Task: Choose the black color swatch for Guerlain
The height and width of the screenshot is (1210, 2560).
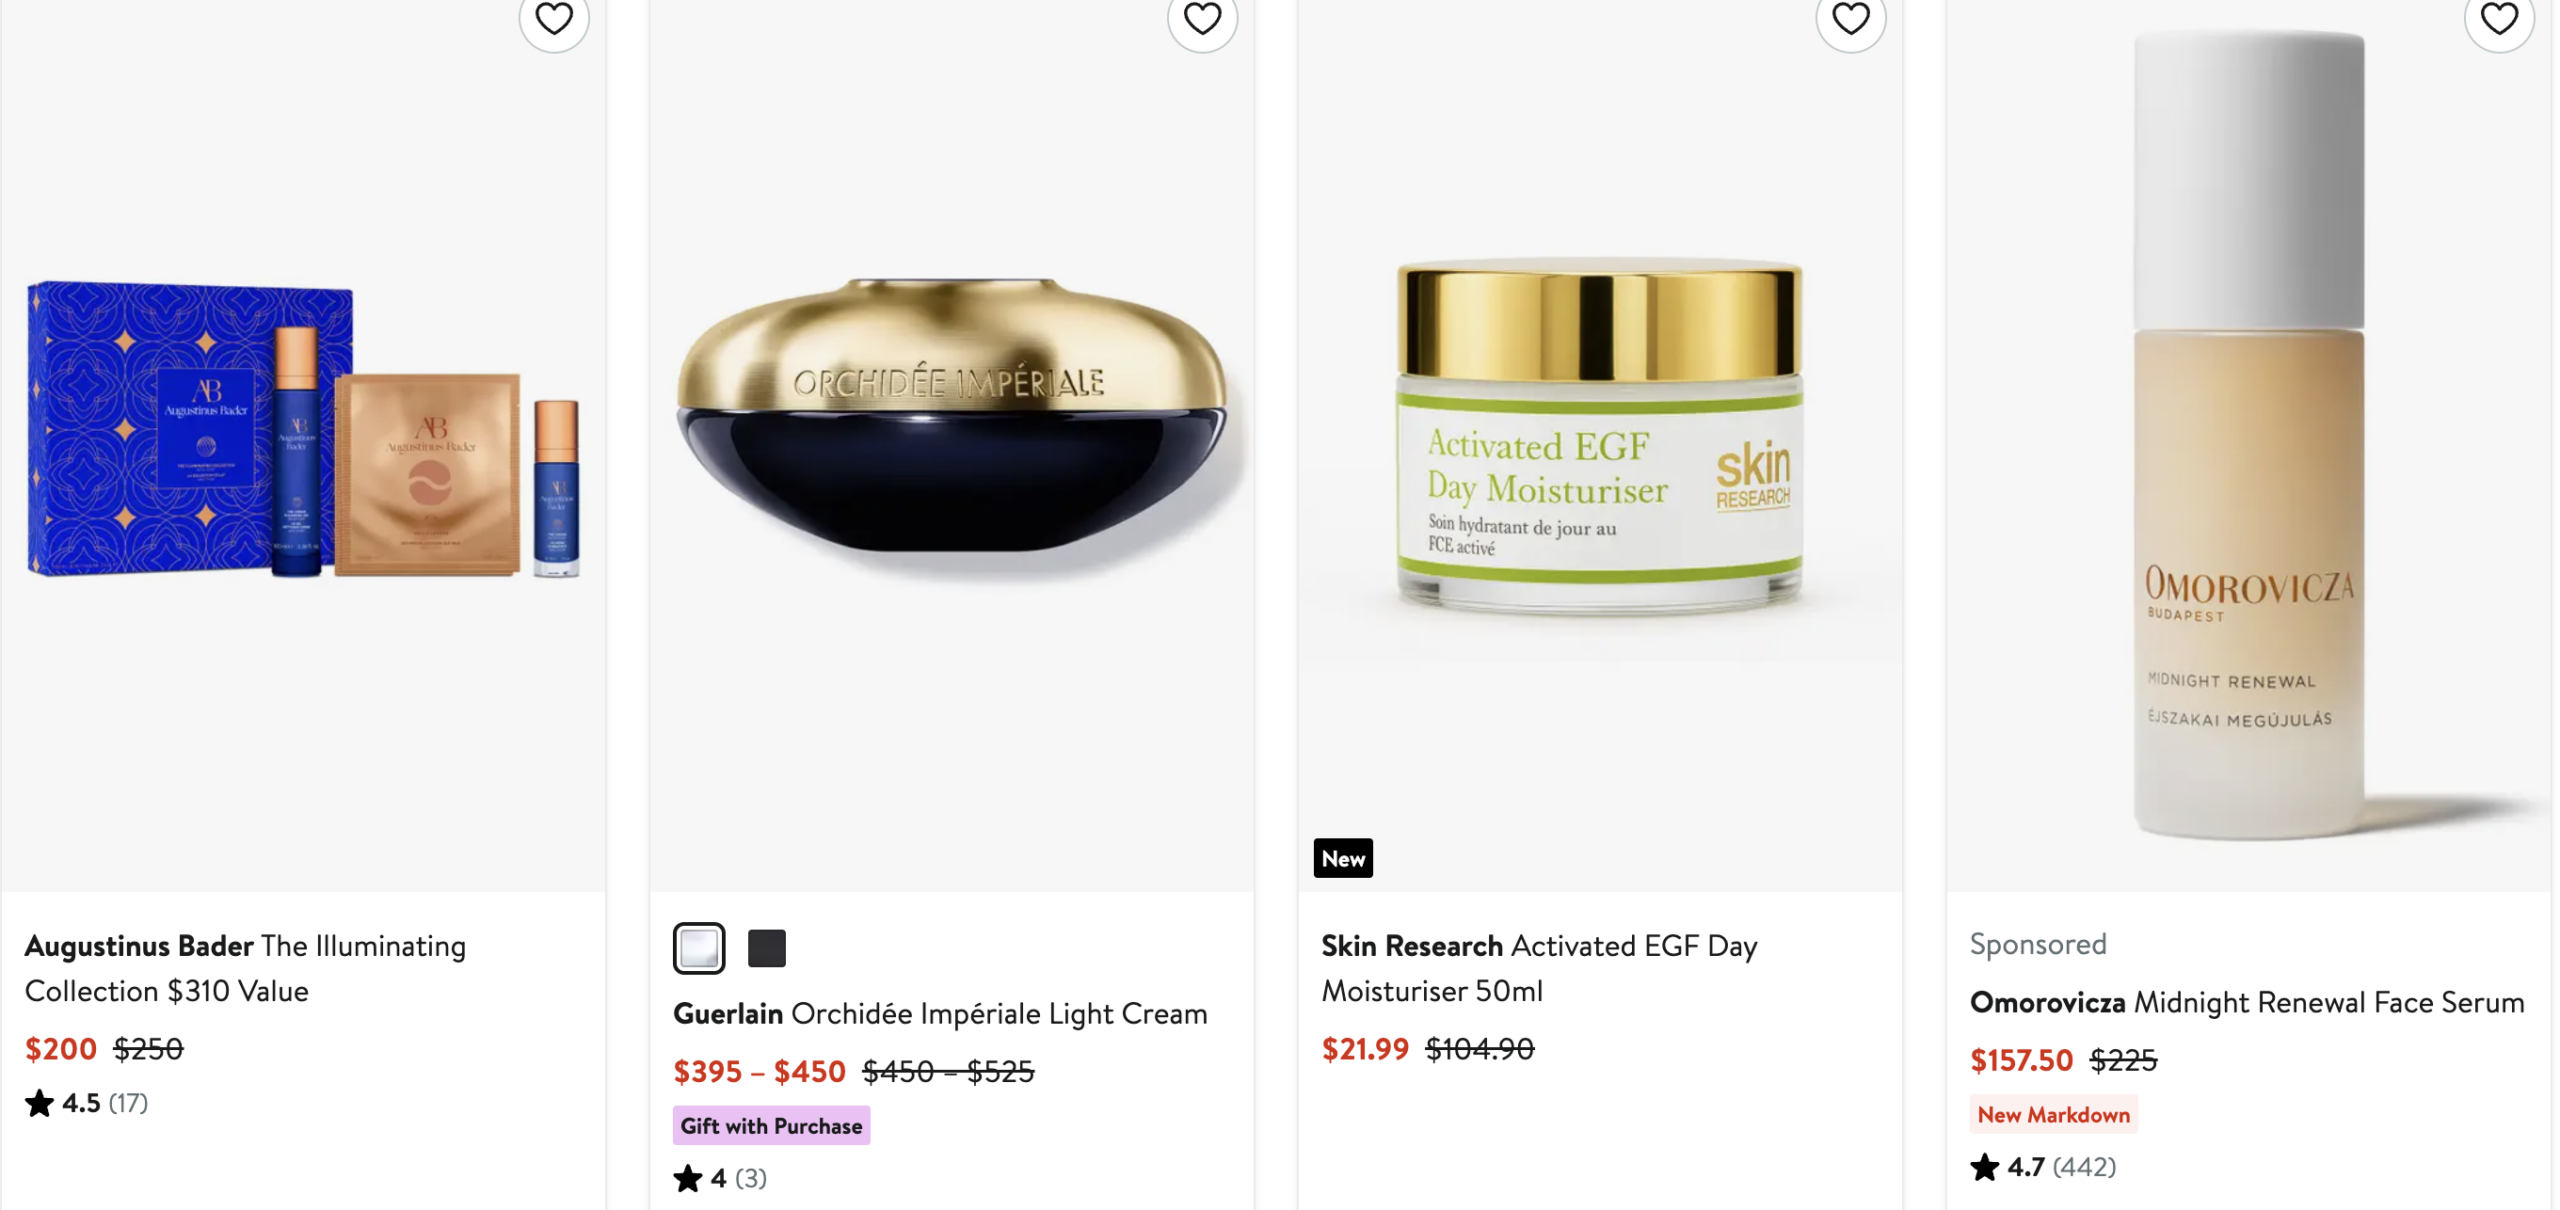Action: [x=767, y=948]
